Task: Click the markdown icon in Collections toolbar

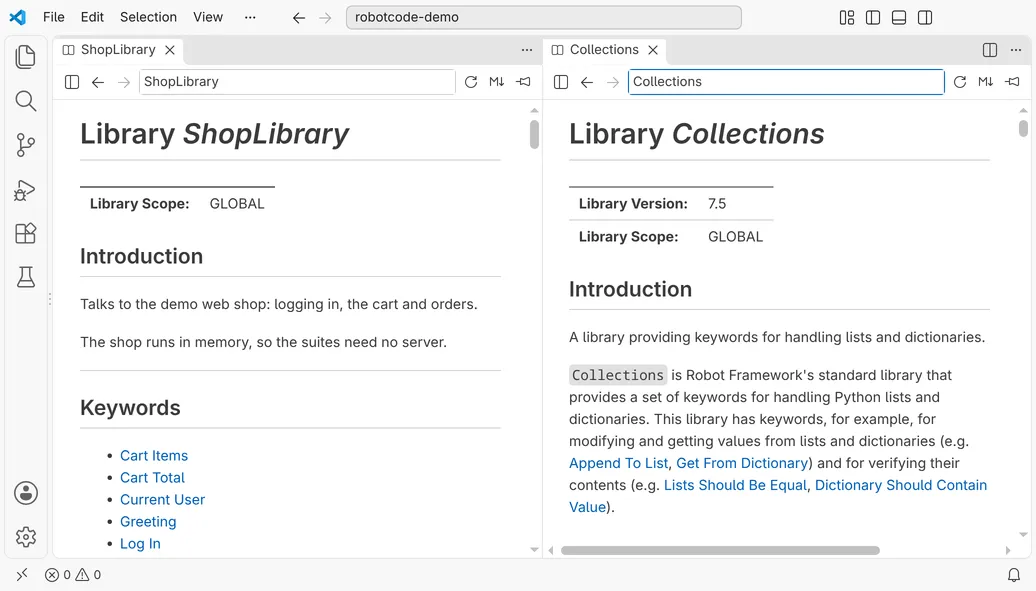Action: pos(986,82)
